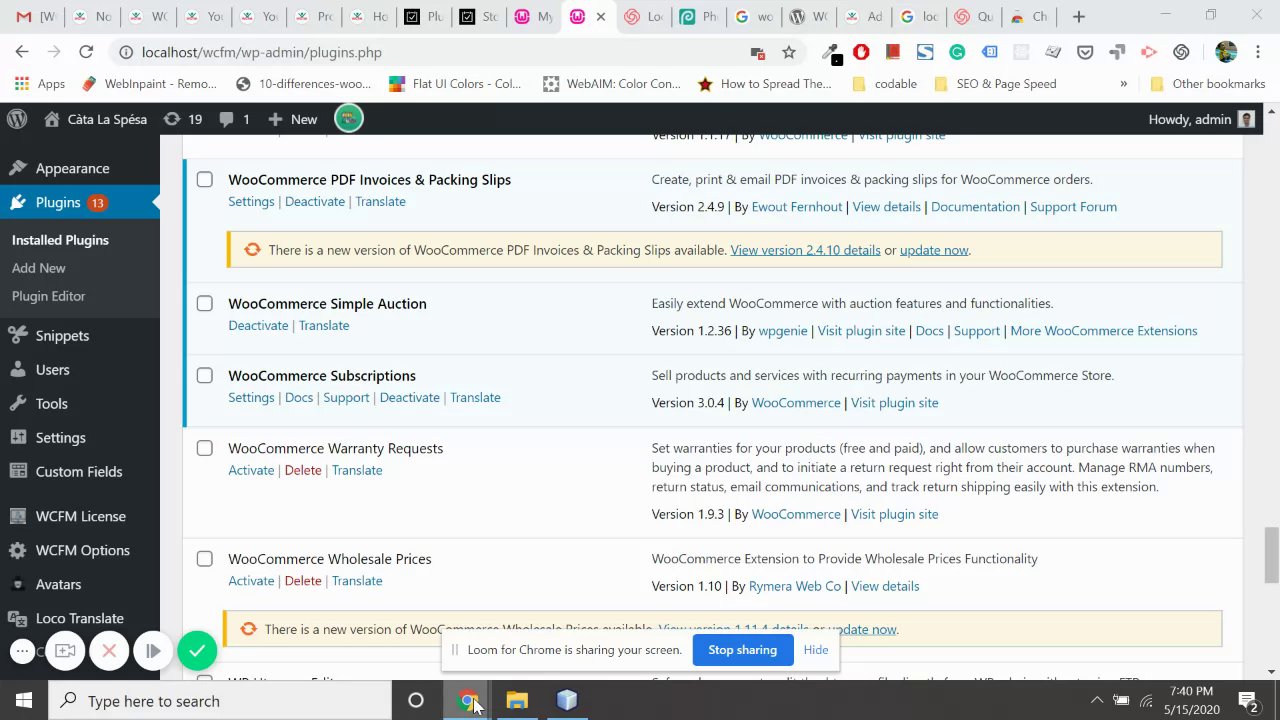
Task: Reload the page
Action: pyautogui.click(x=86, y=52)
